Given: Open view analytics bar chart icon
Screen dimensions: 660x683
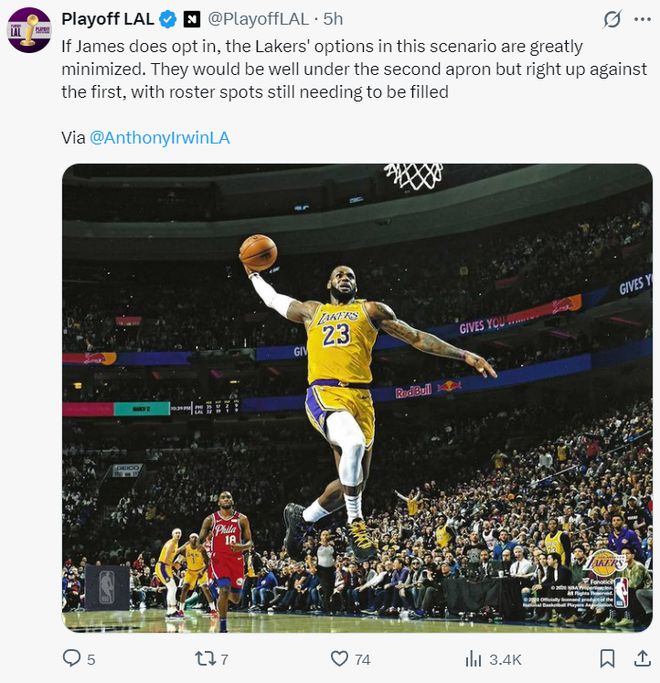Looking at the screenshot, I should [x=473, y=659].
